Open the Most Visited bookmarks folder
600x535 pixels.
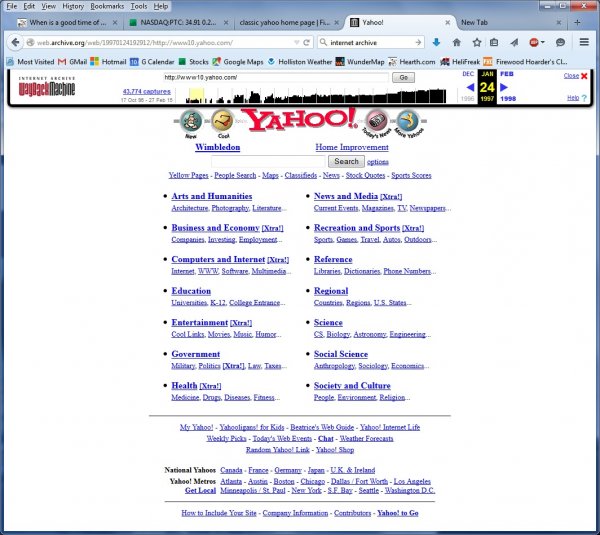pyautogui.click(x=30, y=62)
